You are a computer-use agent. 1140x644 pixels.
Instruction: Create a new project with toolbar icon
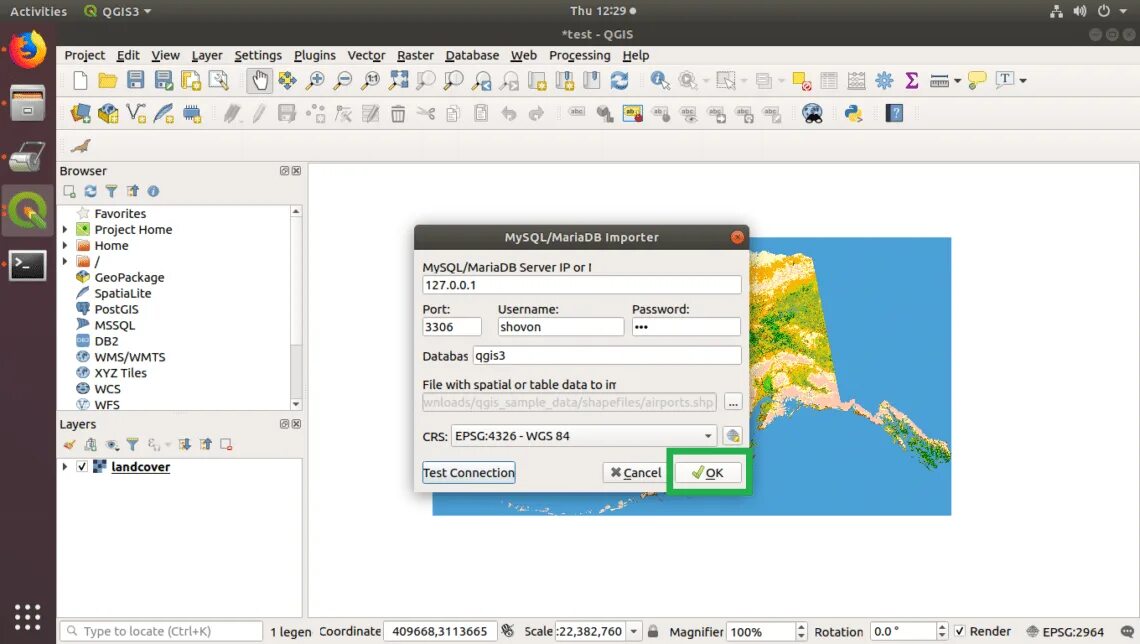coord(80,80)
